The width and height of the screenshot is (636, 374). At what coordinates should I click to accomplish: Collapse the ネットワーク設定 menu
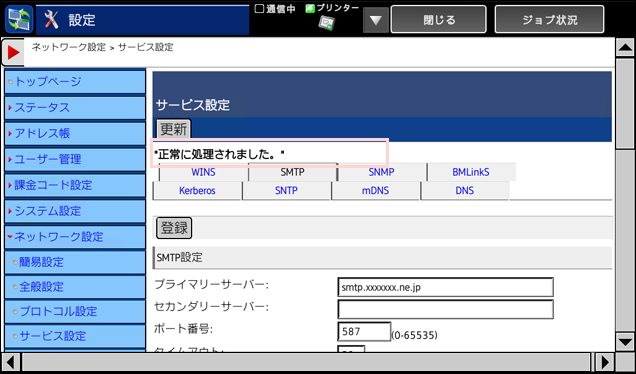[75, 237]
